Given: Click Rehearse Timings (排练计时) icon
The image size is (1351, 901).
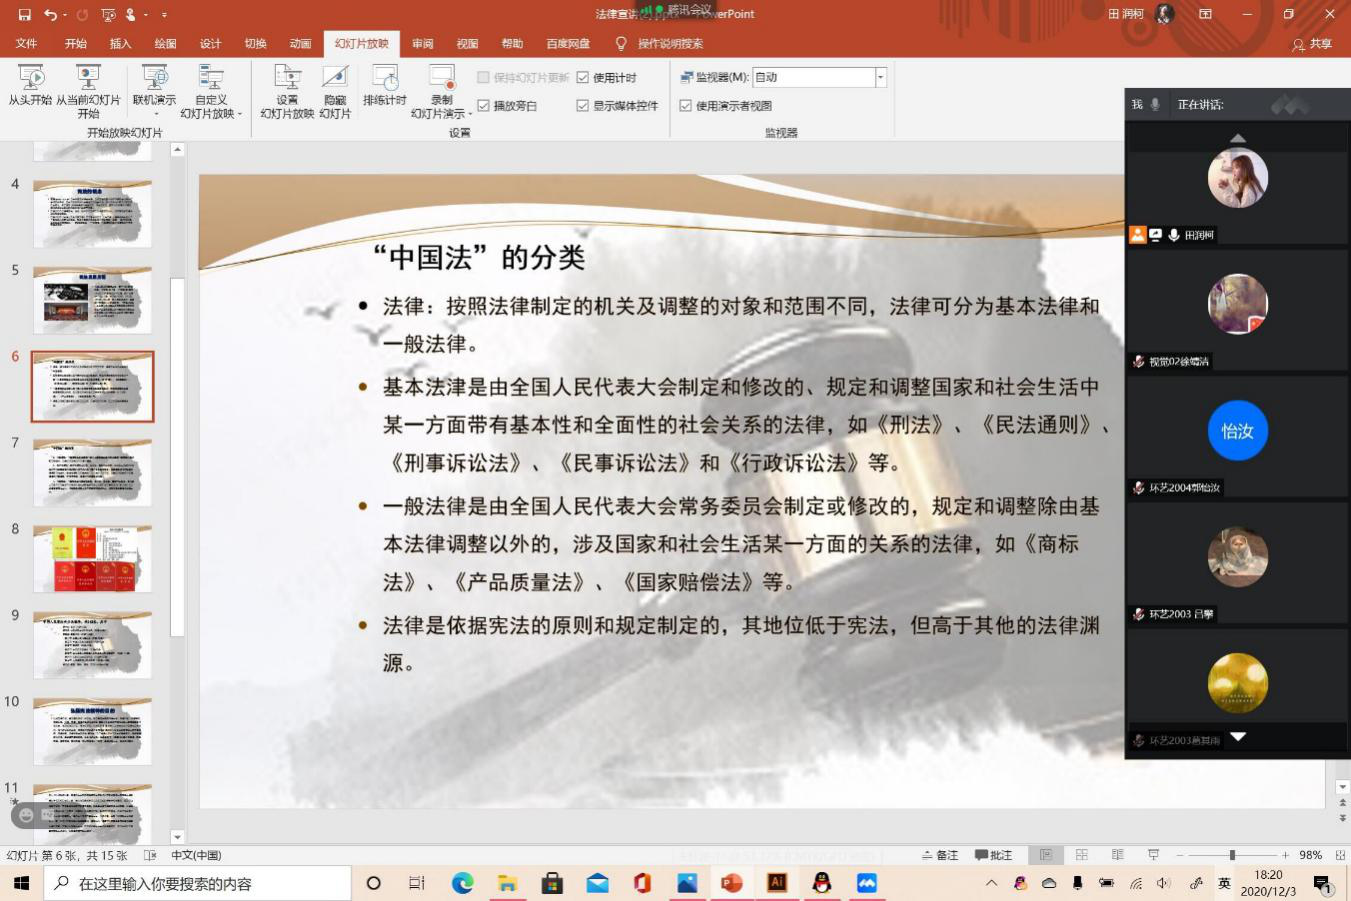Looking at the screenshot, I should click(x=385, y=86).
